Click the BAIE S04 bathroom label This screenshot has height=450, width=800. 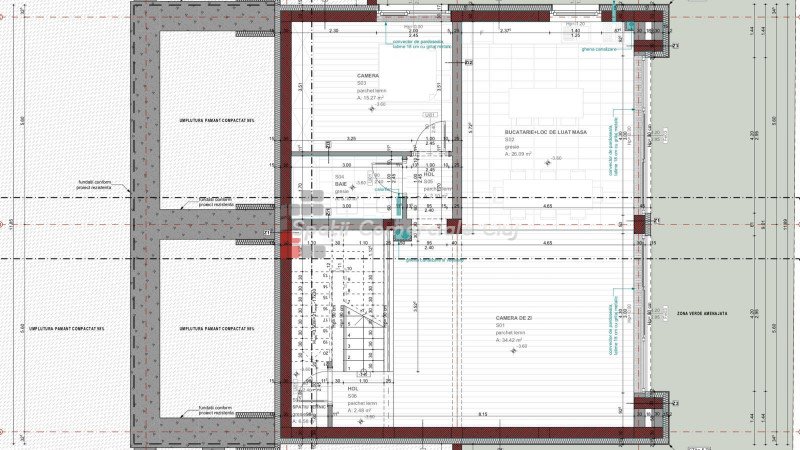click(x=341, y=184)
